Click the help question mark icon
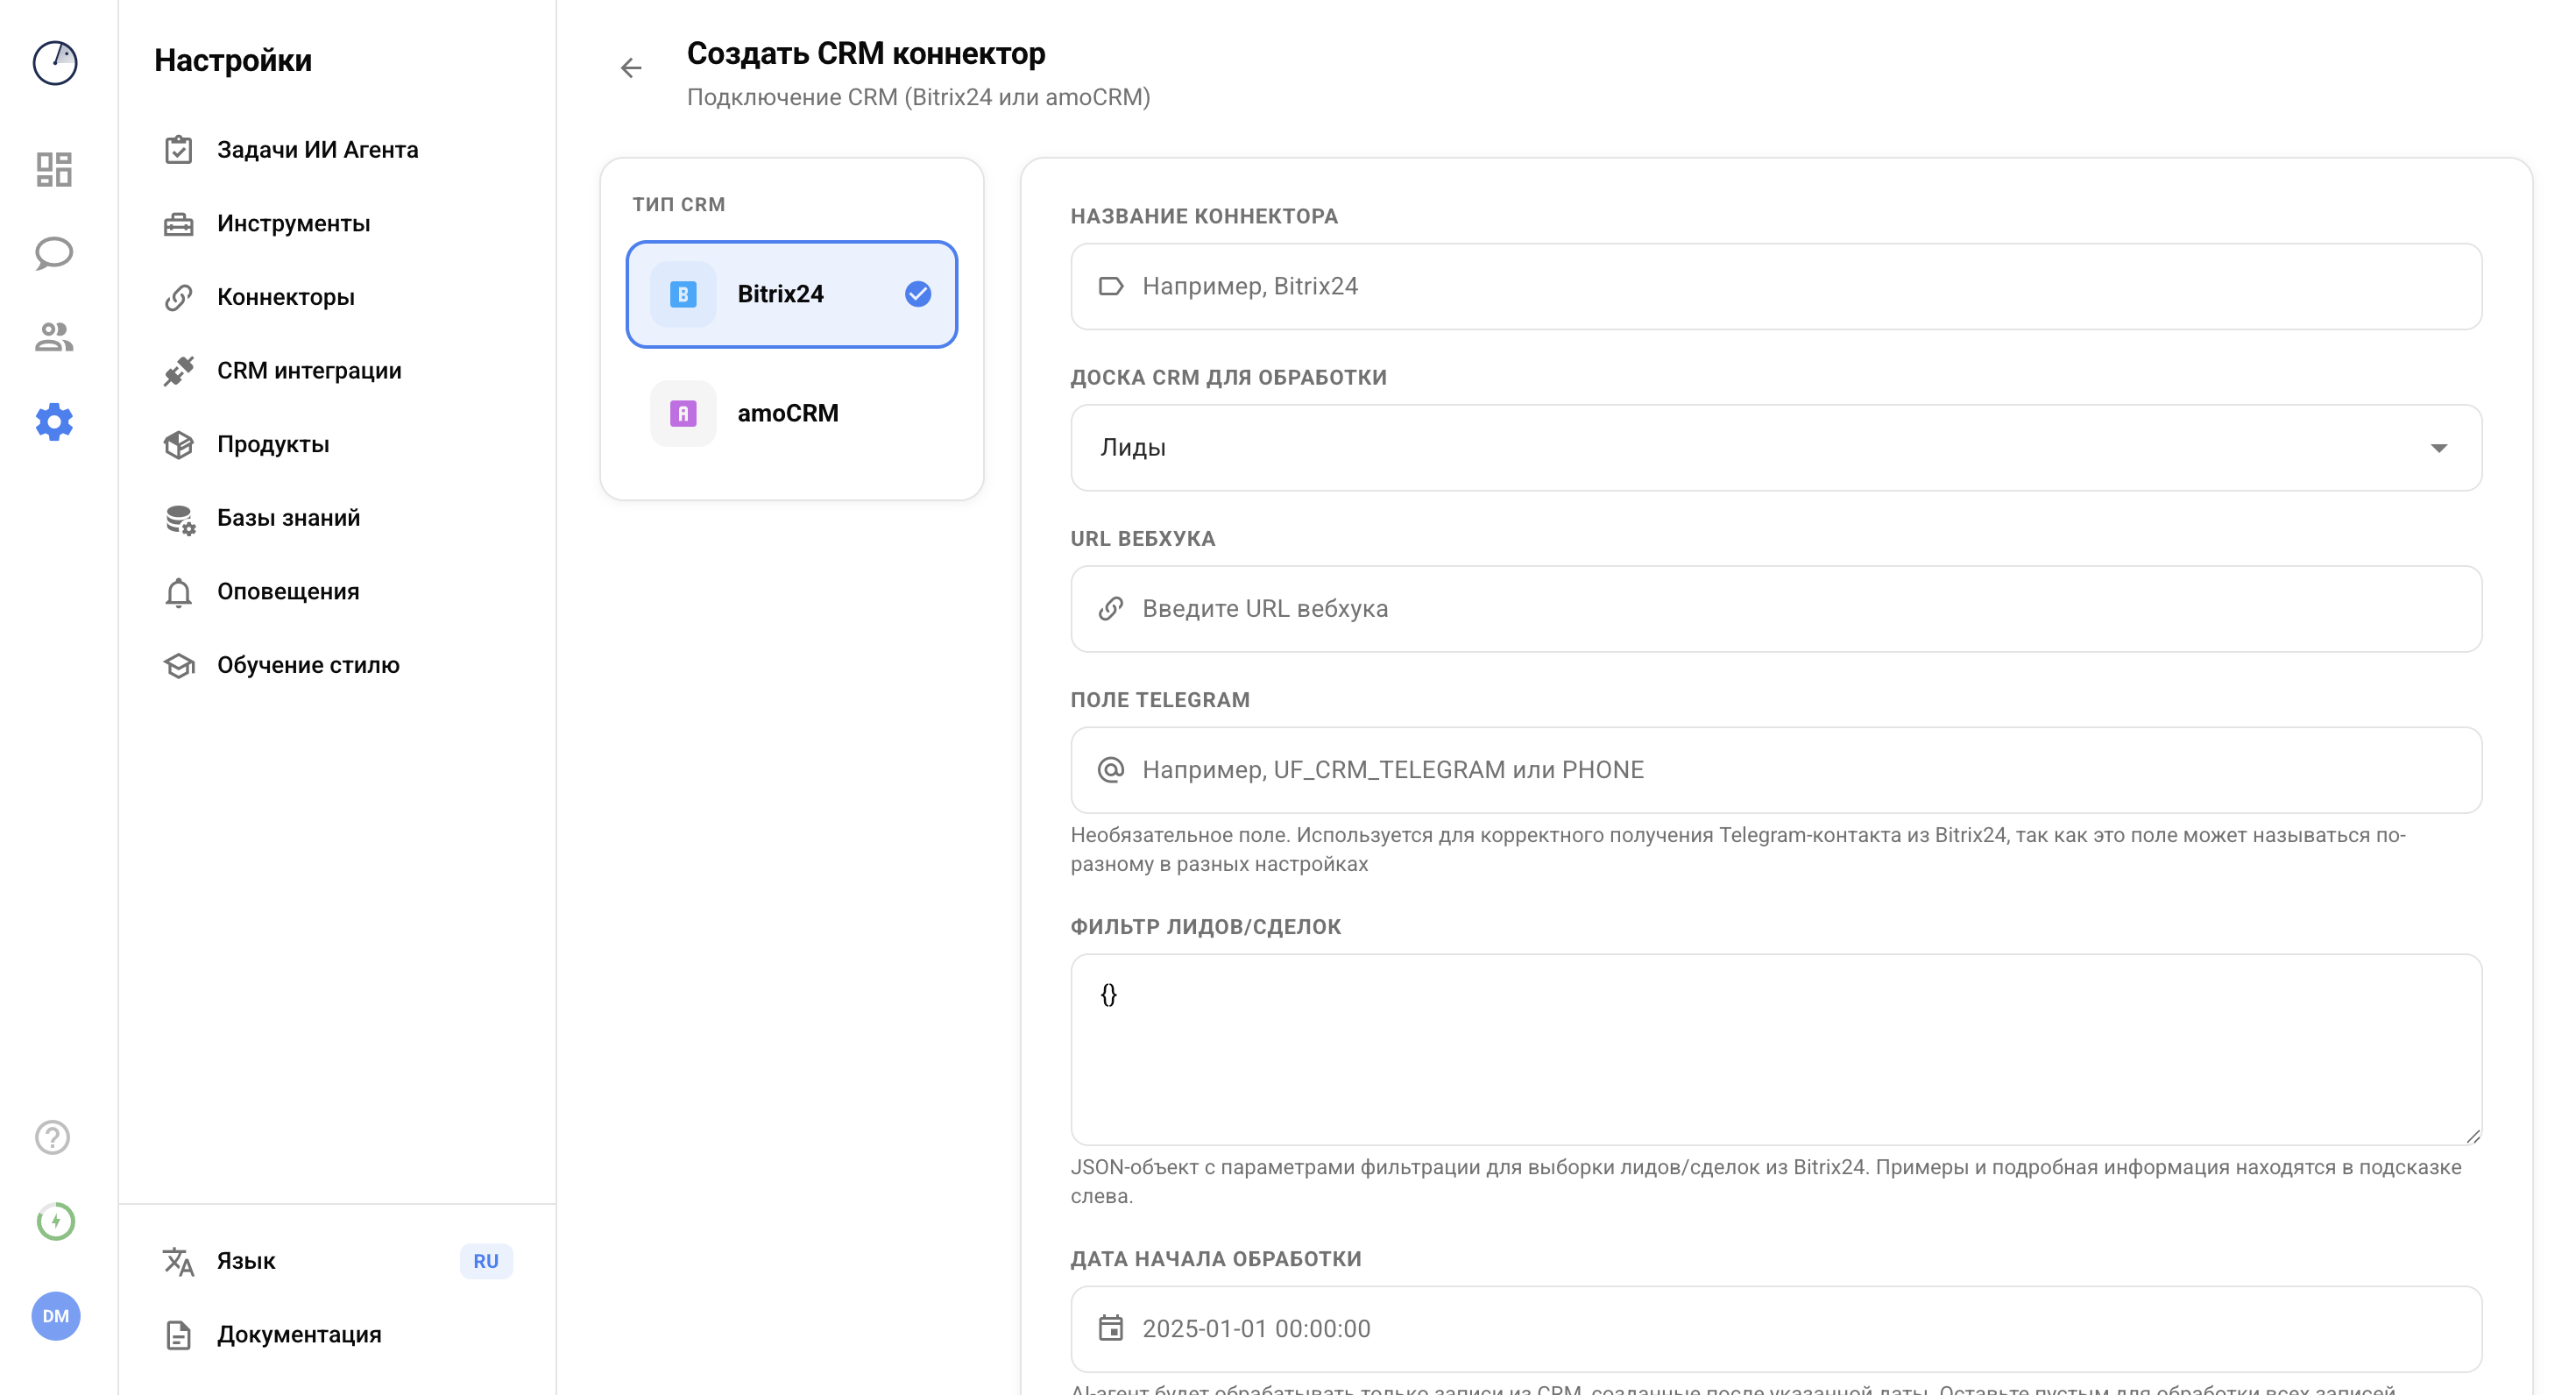This screenshot has height=1395, width=2576. (x=53, y=1137)
